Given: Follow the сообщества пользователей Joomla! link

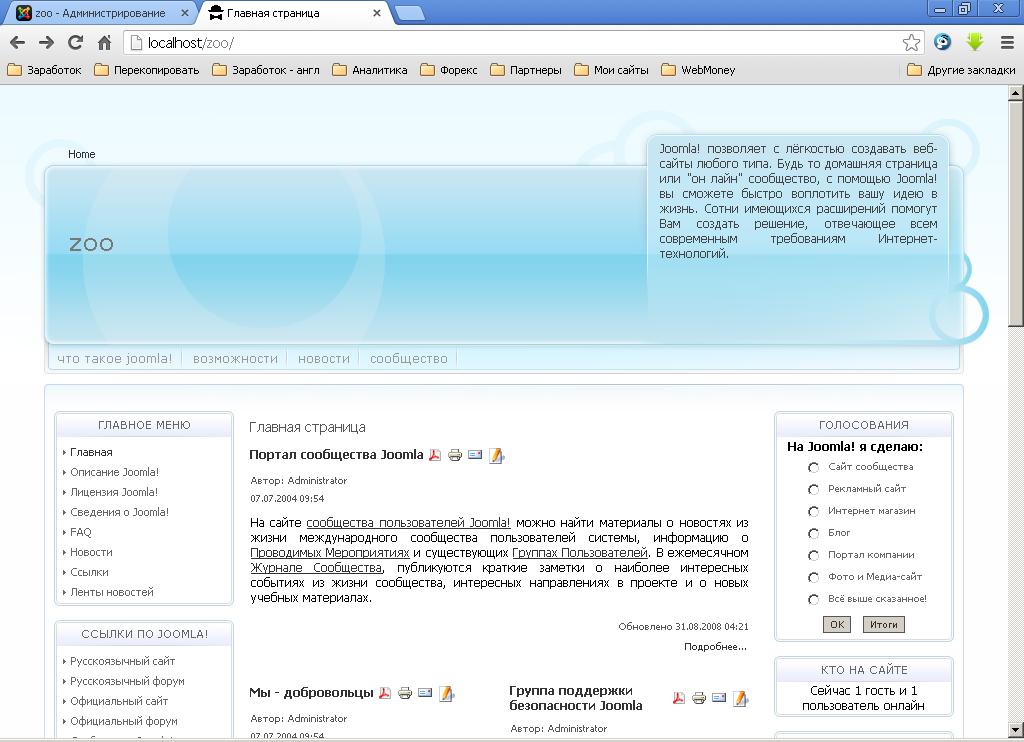Looking at the screenshot, I should [x=408, y=523].
